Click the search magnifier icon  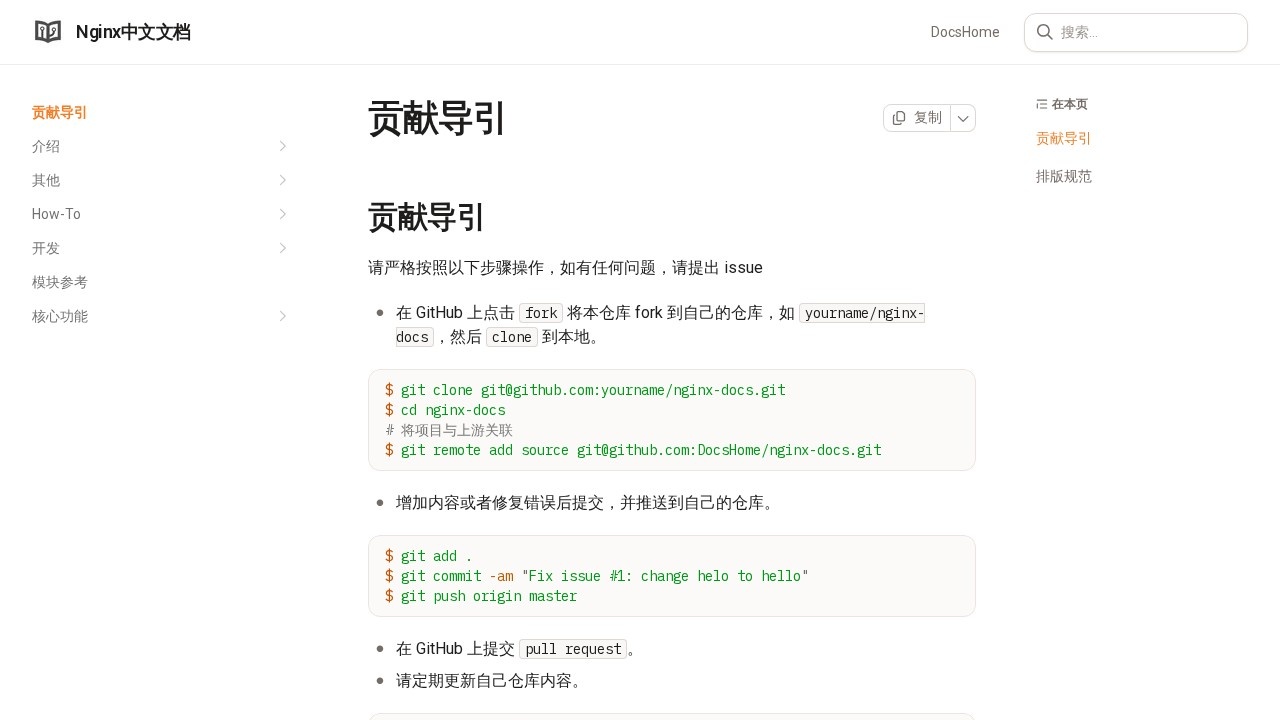pos(1044,32)
